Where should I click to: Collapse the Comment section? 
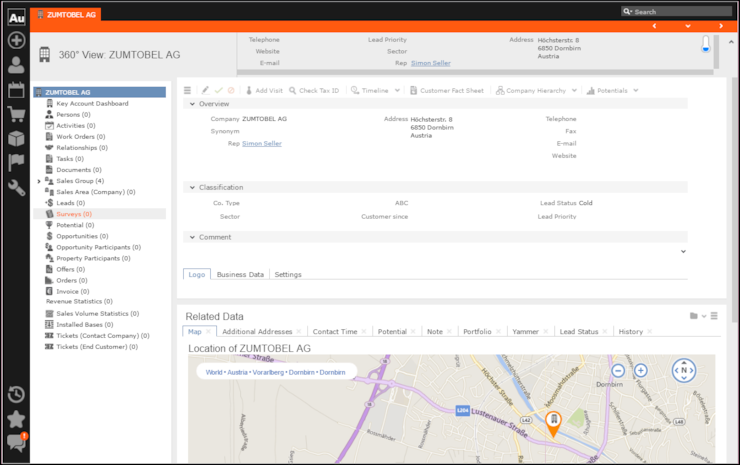pos(192,237)
